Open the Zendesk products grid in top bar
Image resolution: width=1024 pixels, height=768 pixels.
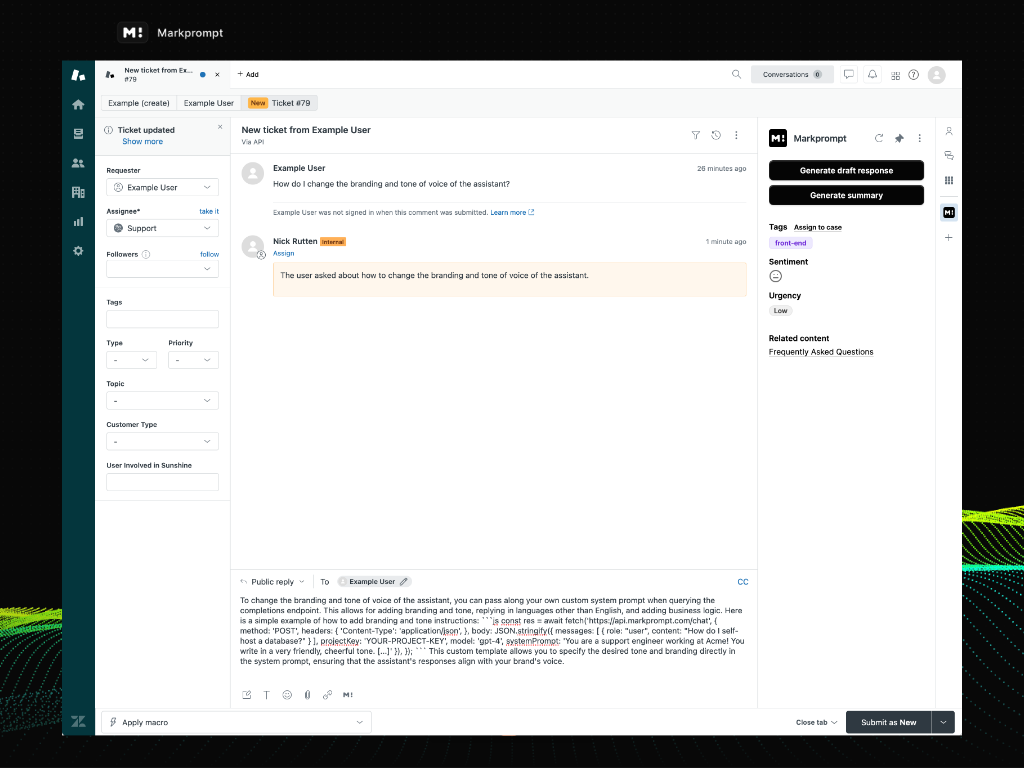pyautogui.click(x=895, y=75)
